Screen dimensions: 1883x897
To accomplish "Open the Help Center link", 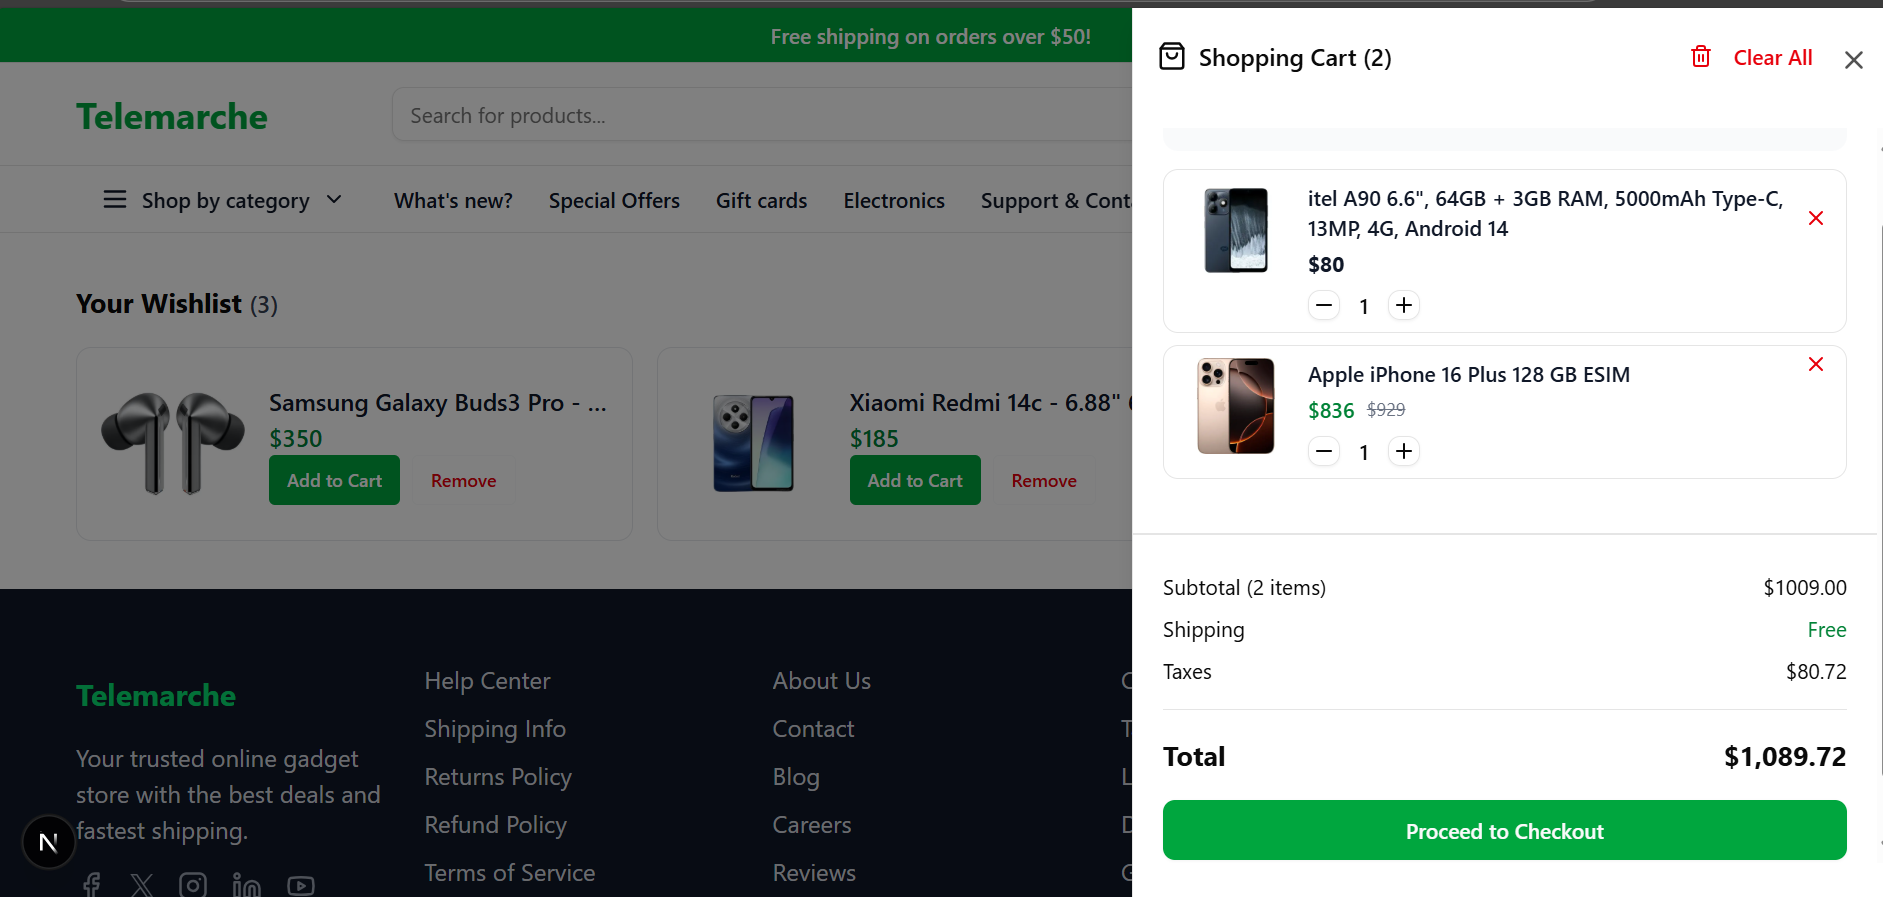I will coord(487,680).
